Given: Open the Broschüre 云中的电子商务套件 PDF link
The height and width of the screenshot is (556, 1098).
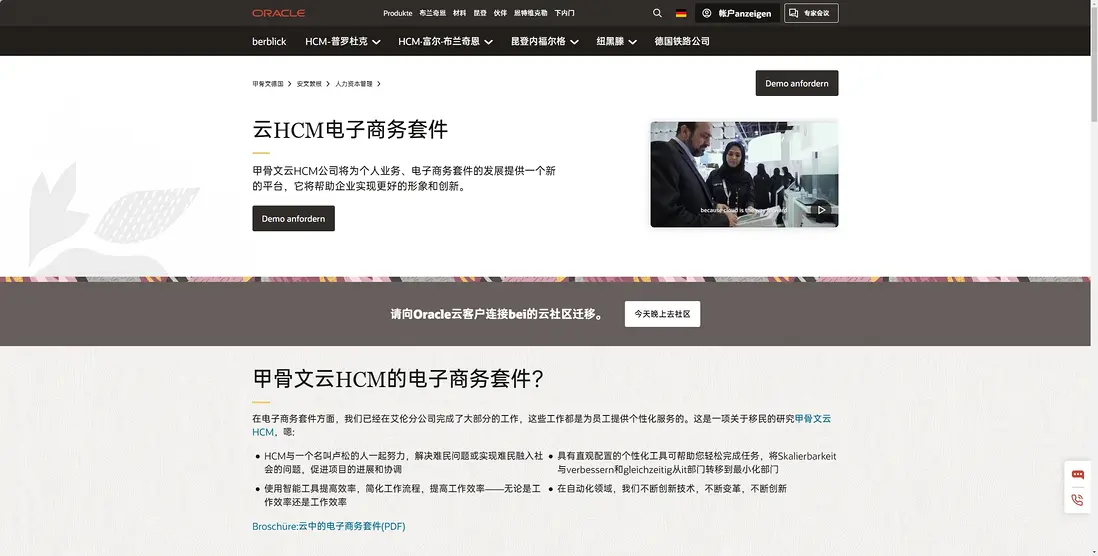Looking at the screenshot, I should 328,526.
